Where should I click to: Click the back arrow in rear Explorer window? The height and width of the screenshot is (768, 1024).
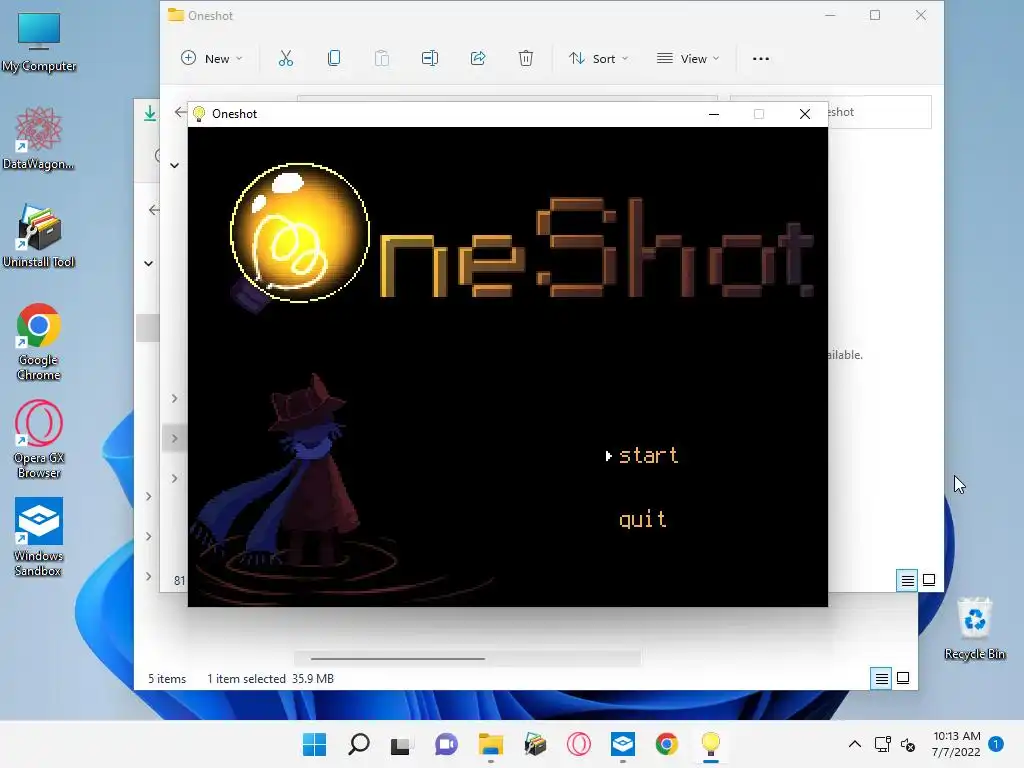click(x=154, y=210)
